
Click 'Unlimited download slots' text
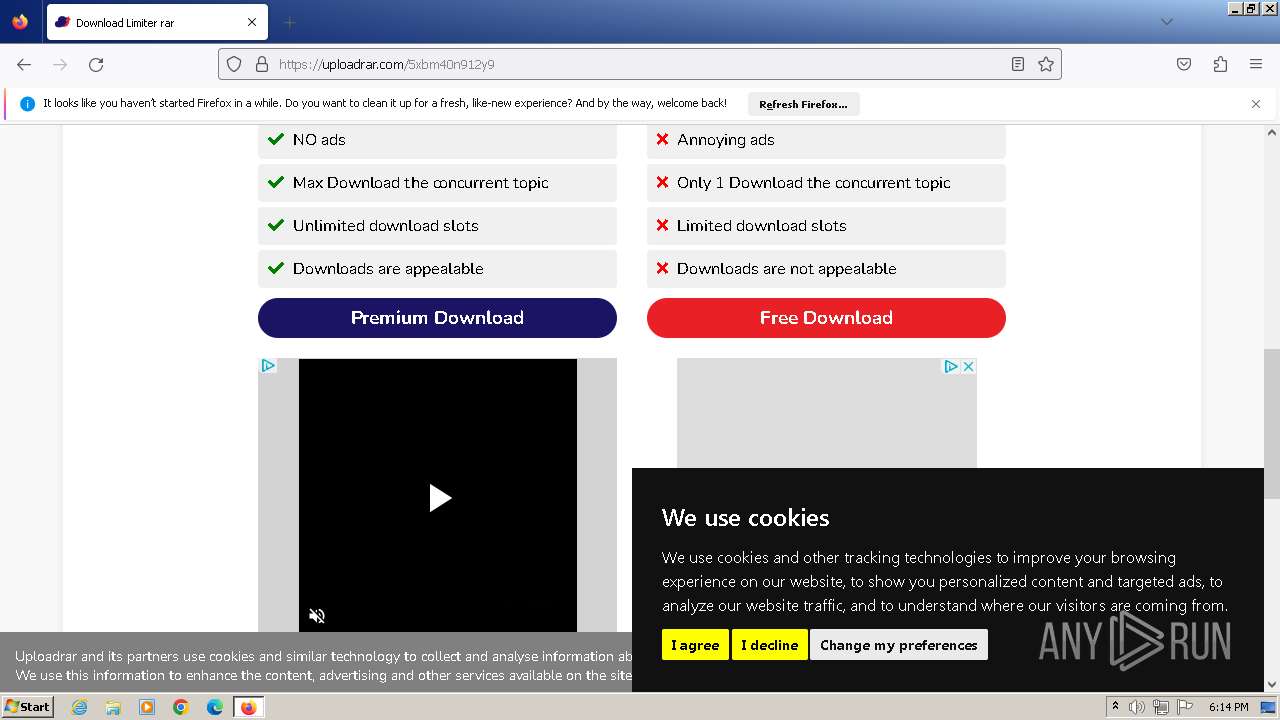386,226
